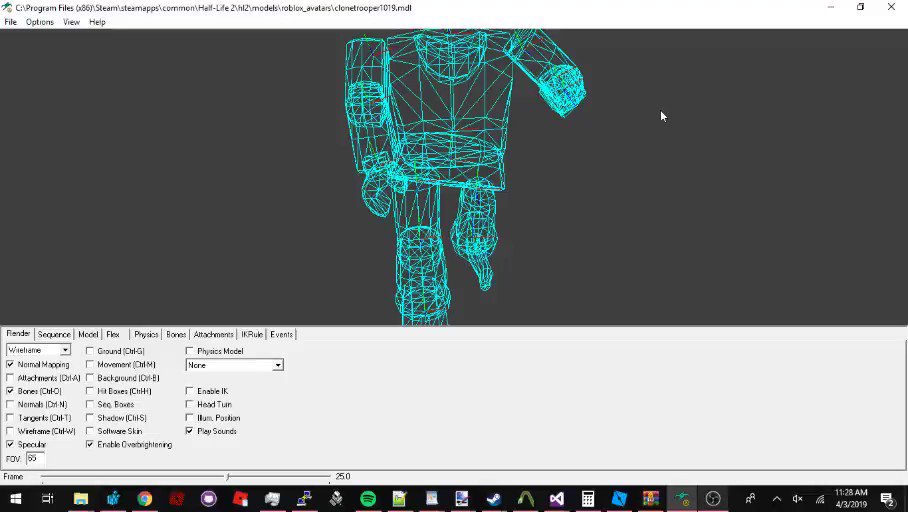
Task: Open the purple chat app taskbar icon
Action: tap(208, 498)
